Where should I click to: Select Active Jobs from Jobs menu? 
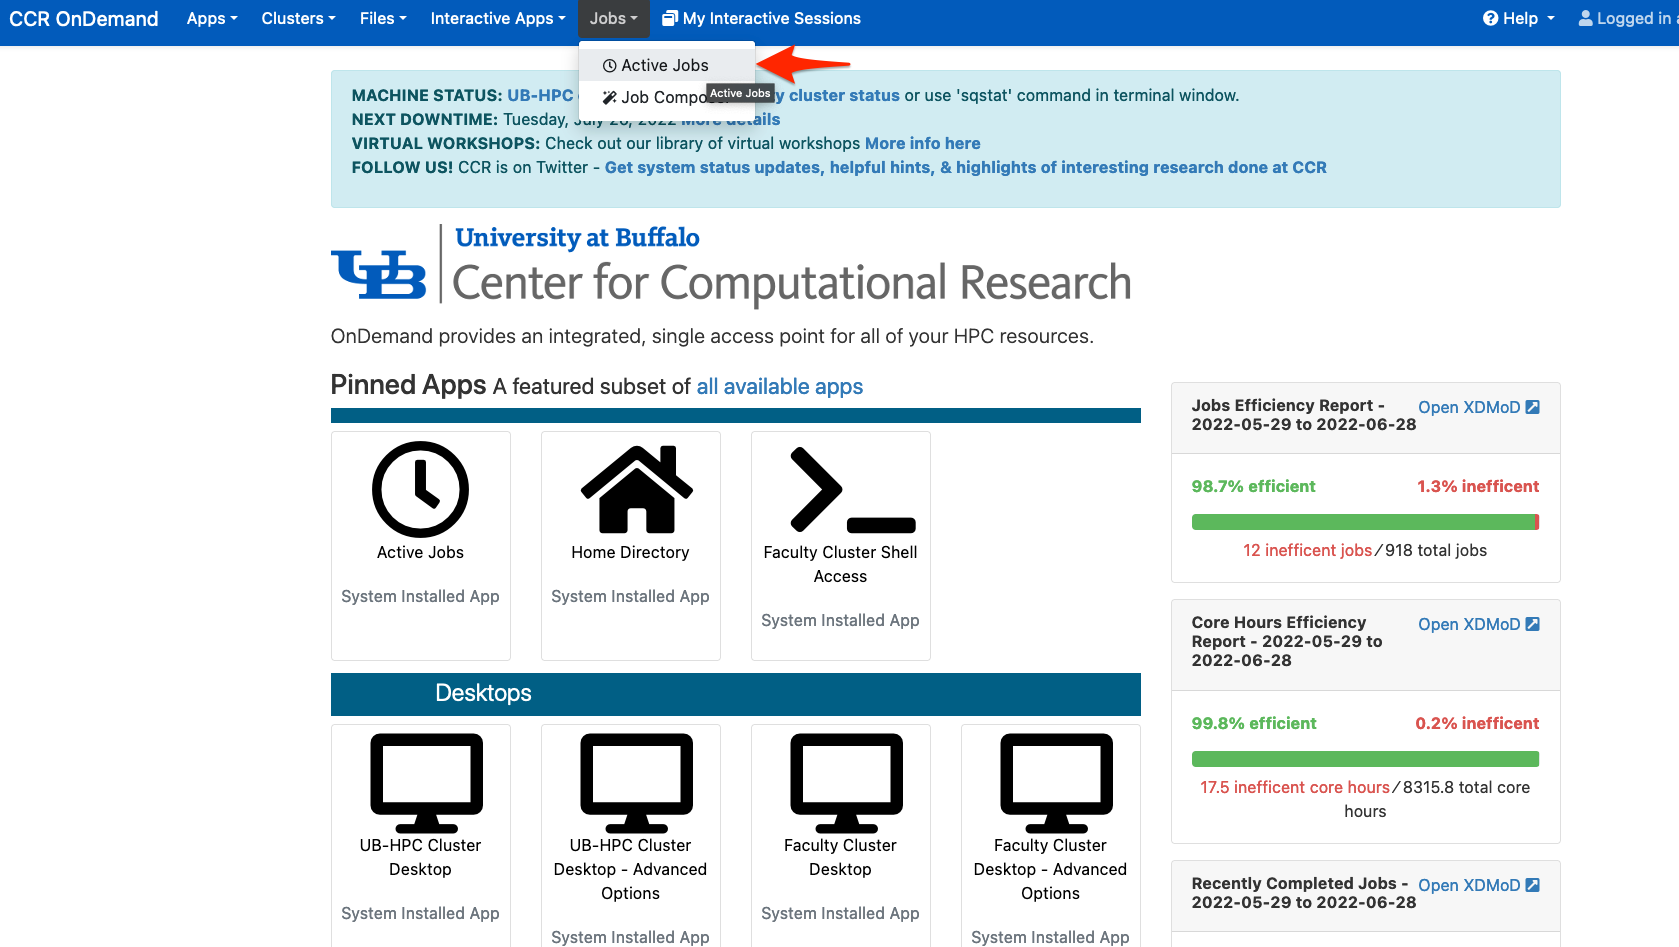(667, 65)
